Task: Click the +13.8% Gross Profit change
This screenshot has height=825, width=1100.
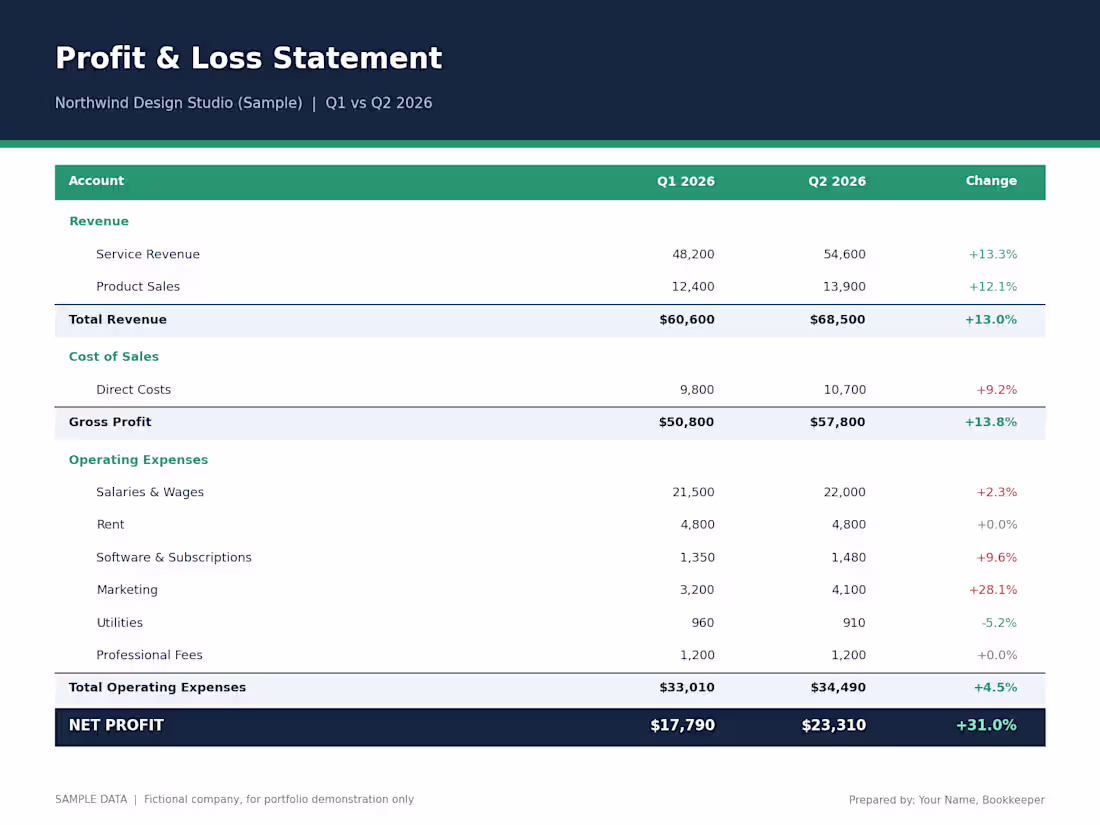Action: [991, 422]
